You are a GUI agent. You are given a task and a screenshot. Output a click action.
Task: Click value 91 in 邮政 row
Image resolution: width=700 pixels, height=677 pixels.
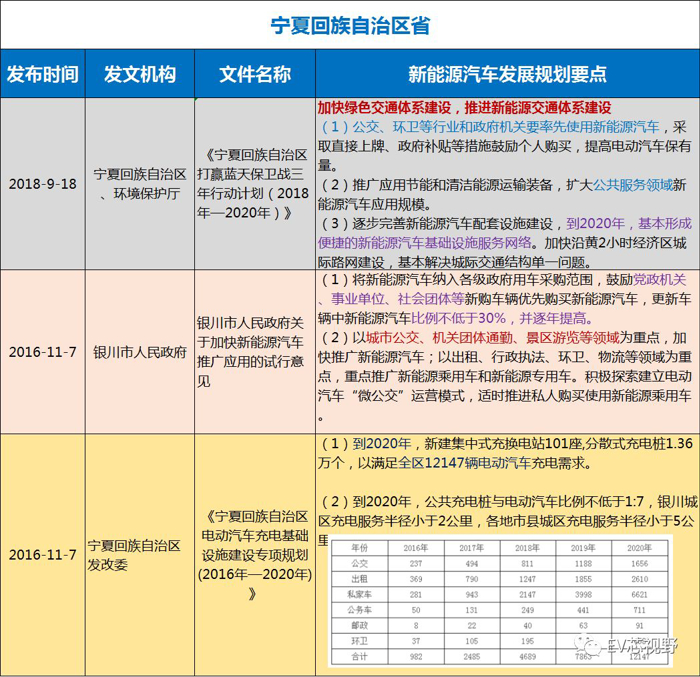pyautogui.click(x=639, y=625)
